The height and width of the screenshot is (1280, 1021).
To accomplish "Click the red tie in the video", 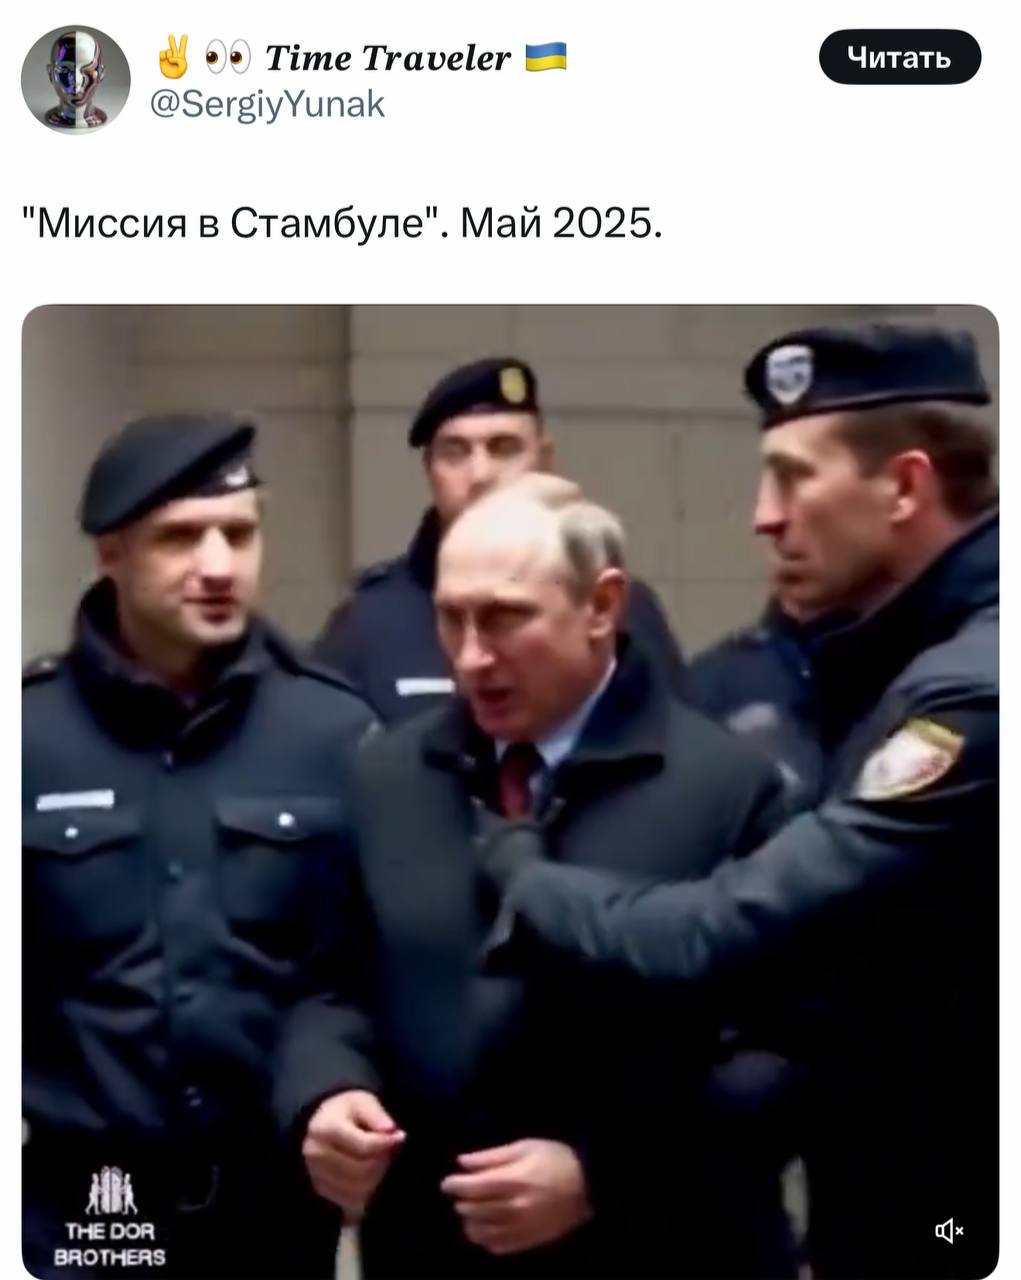I will 519,780.
